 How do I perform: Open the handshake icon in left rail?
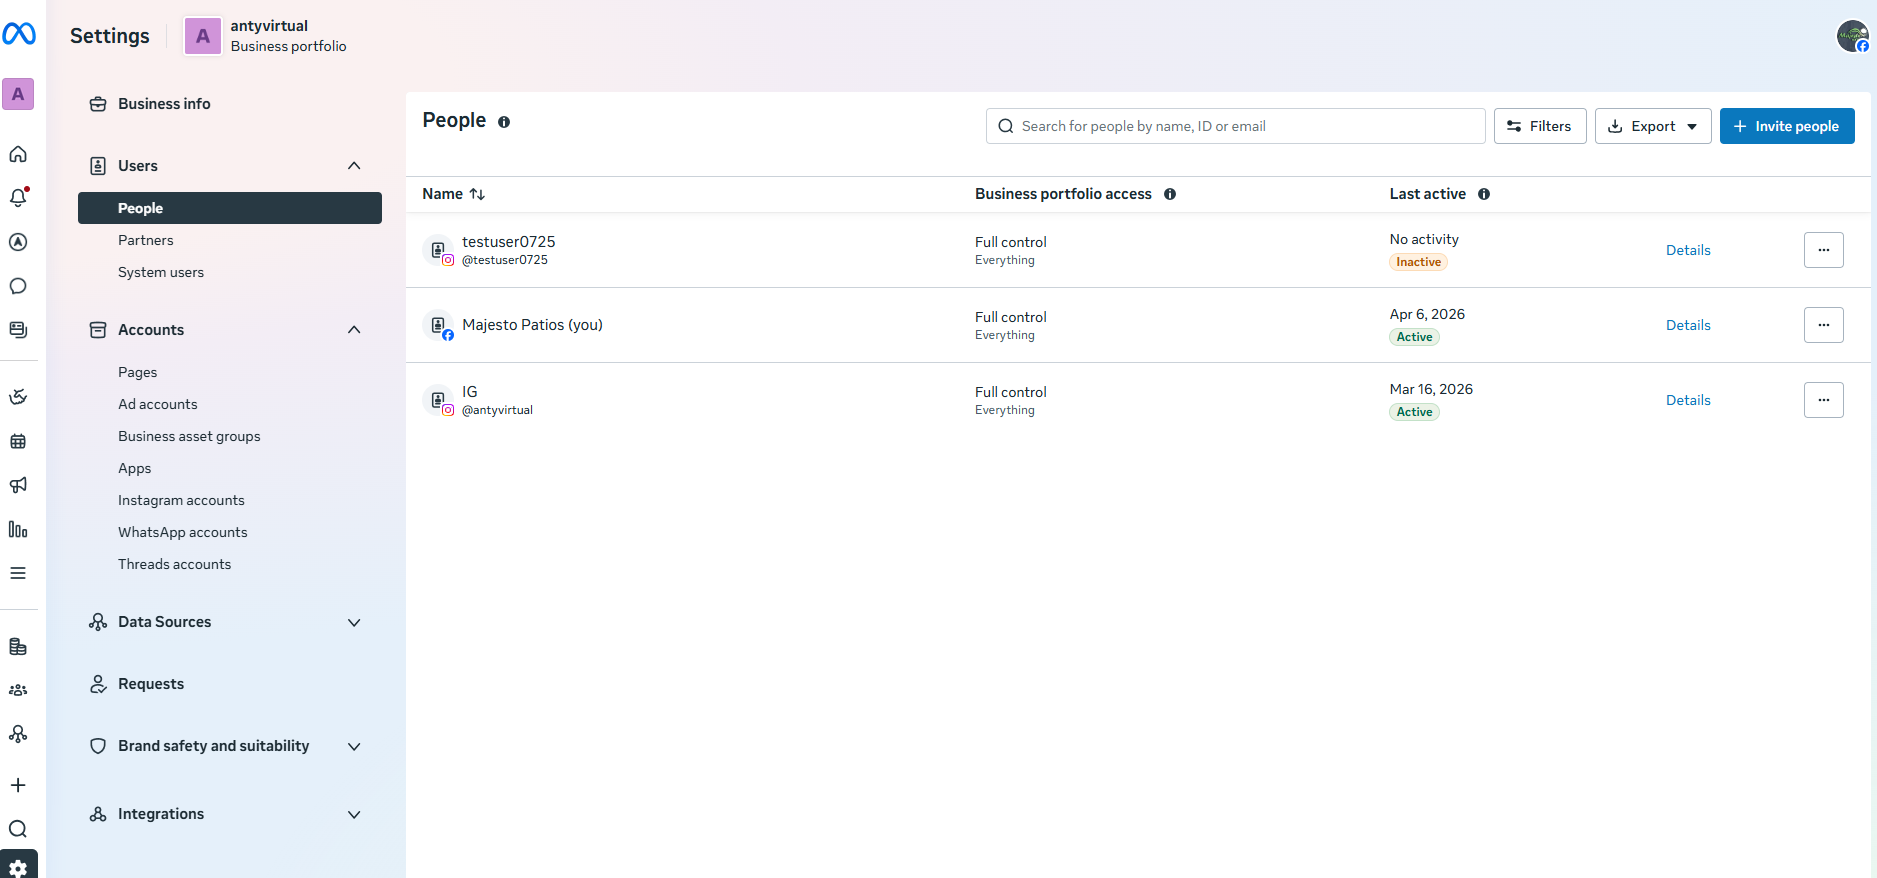click(18, 397)
